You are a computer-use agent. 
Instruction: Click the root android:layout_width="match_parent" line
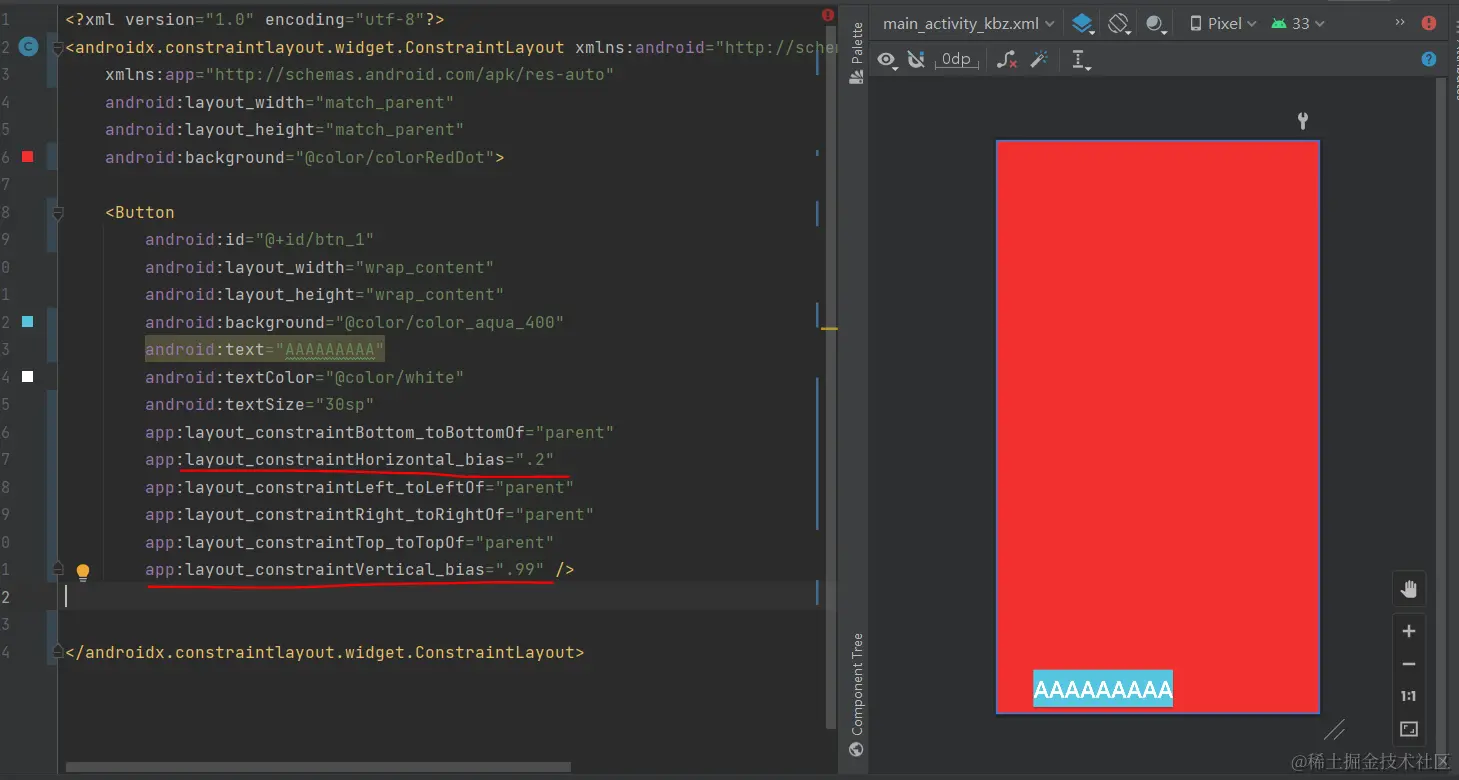click(x=280, y=102)
